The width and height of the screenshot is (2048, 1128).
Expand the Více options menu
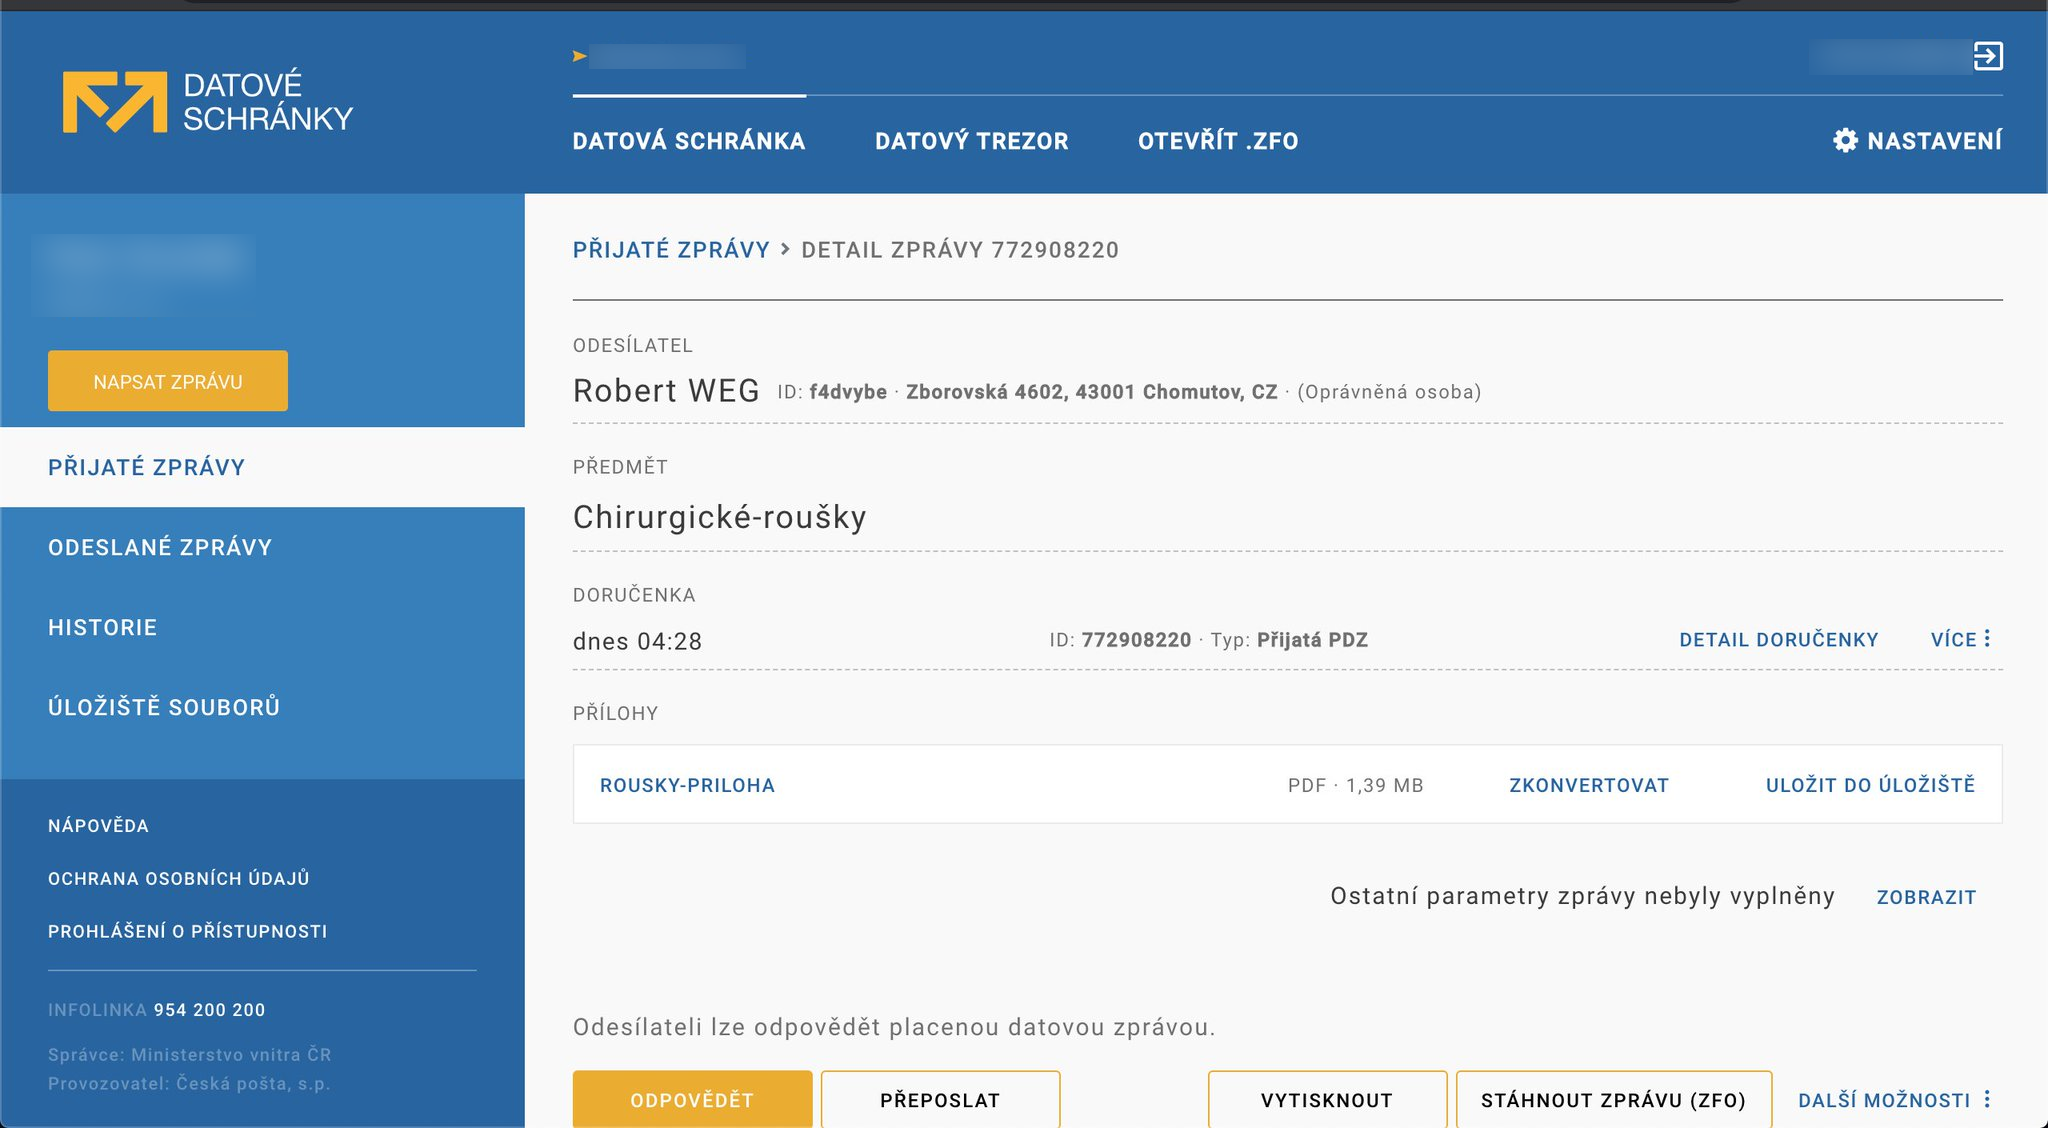(1961, 640)
